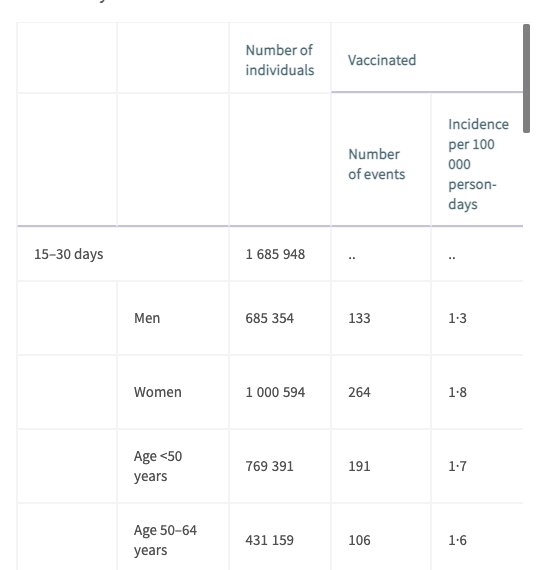The height and width of the screenshot is (570, 539).
Task: Select the events value 191
Action: point(359,466)
